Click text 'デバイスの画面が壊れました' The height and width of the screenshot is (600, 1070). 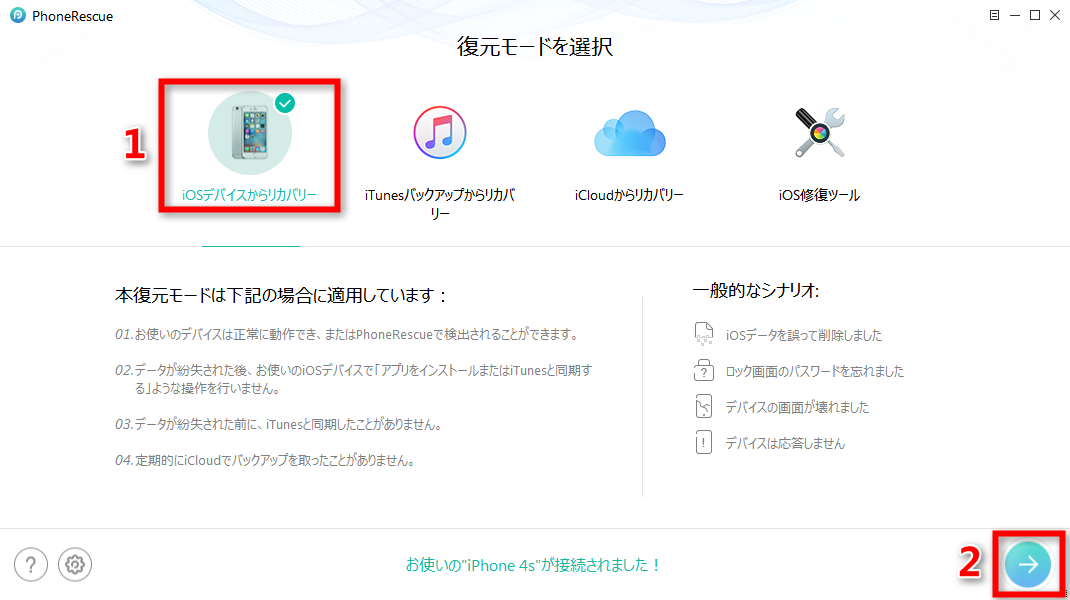click(797, 408)
